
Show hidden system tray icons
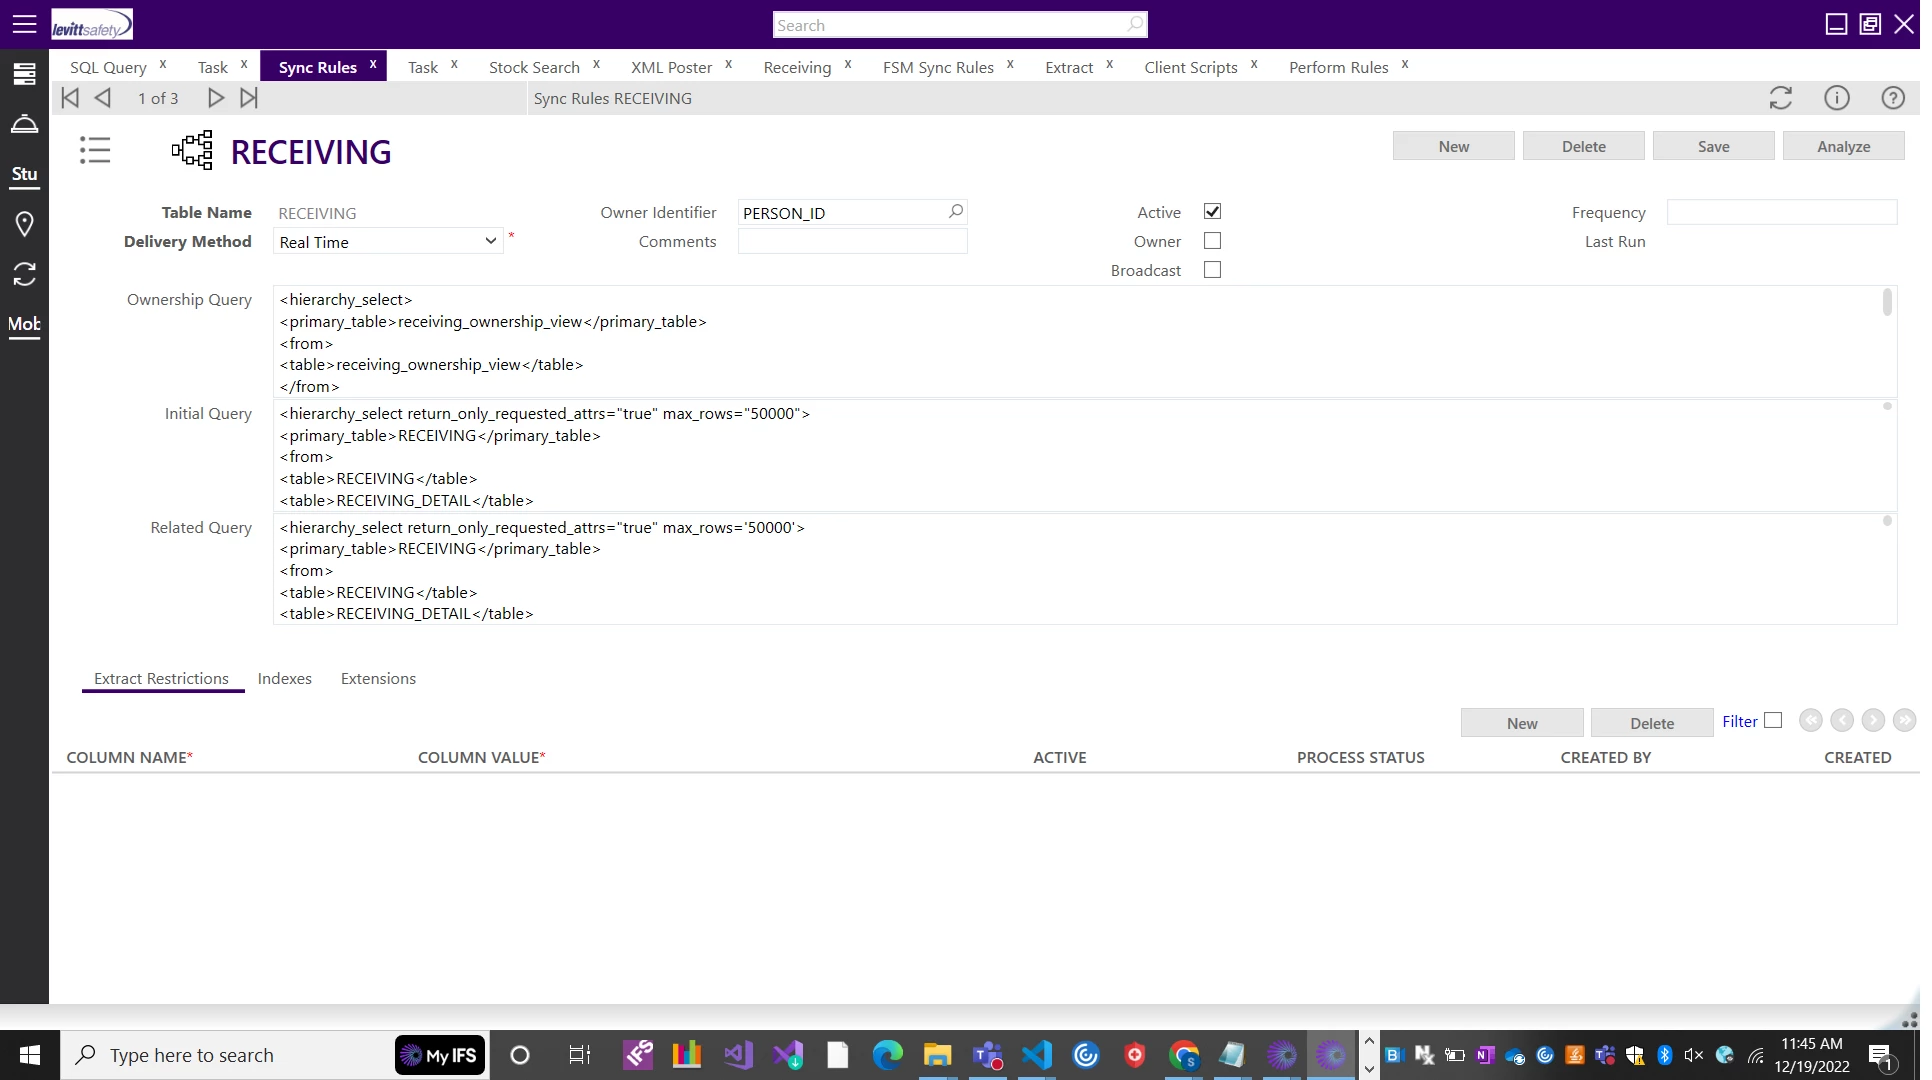pyautogui.click(x=1369, y=1041)
